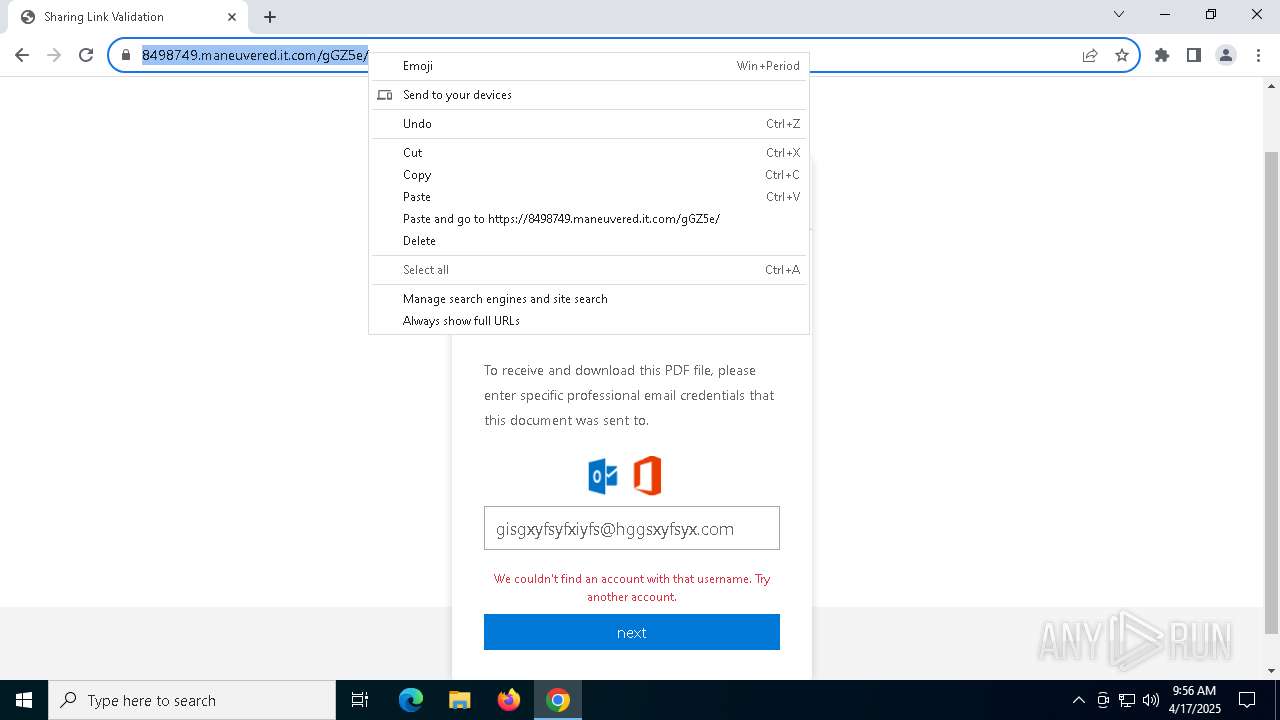Click the forward navigation arrow
This screenshot has width=1280, height=720.
(54, 55)
